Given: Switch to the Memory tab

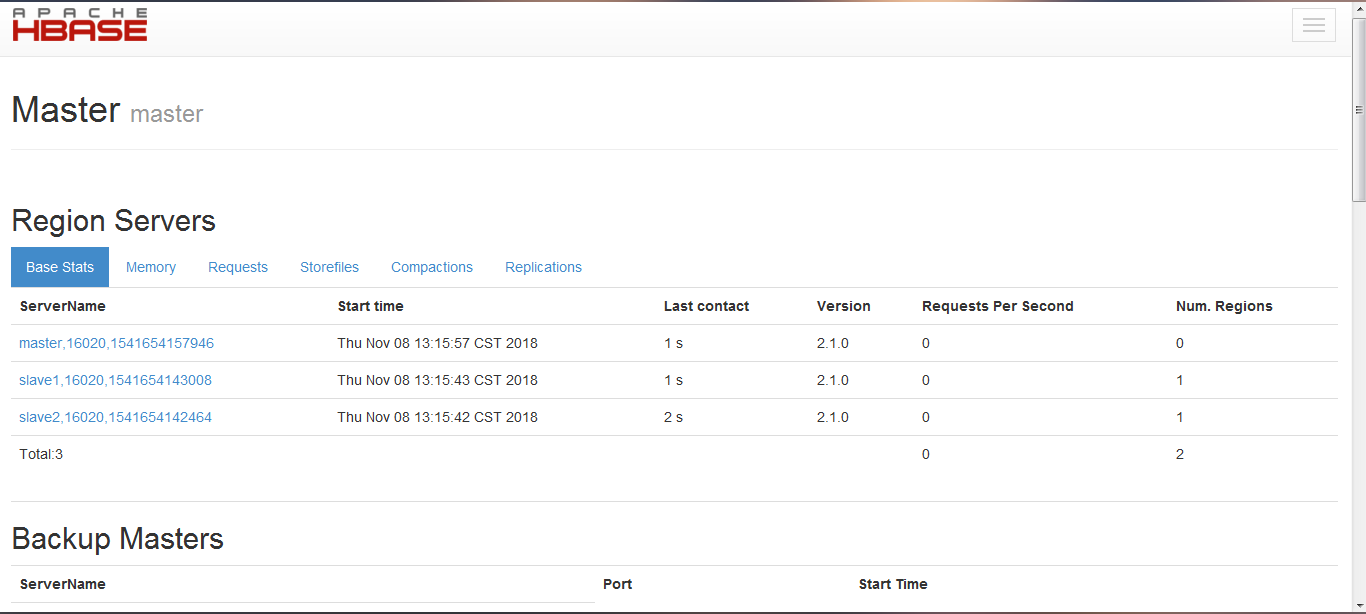Looking at the screenshot, I should (151, 267).
